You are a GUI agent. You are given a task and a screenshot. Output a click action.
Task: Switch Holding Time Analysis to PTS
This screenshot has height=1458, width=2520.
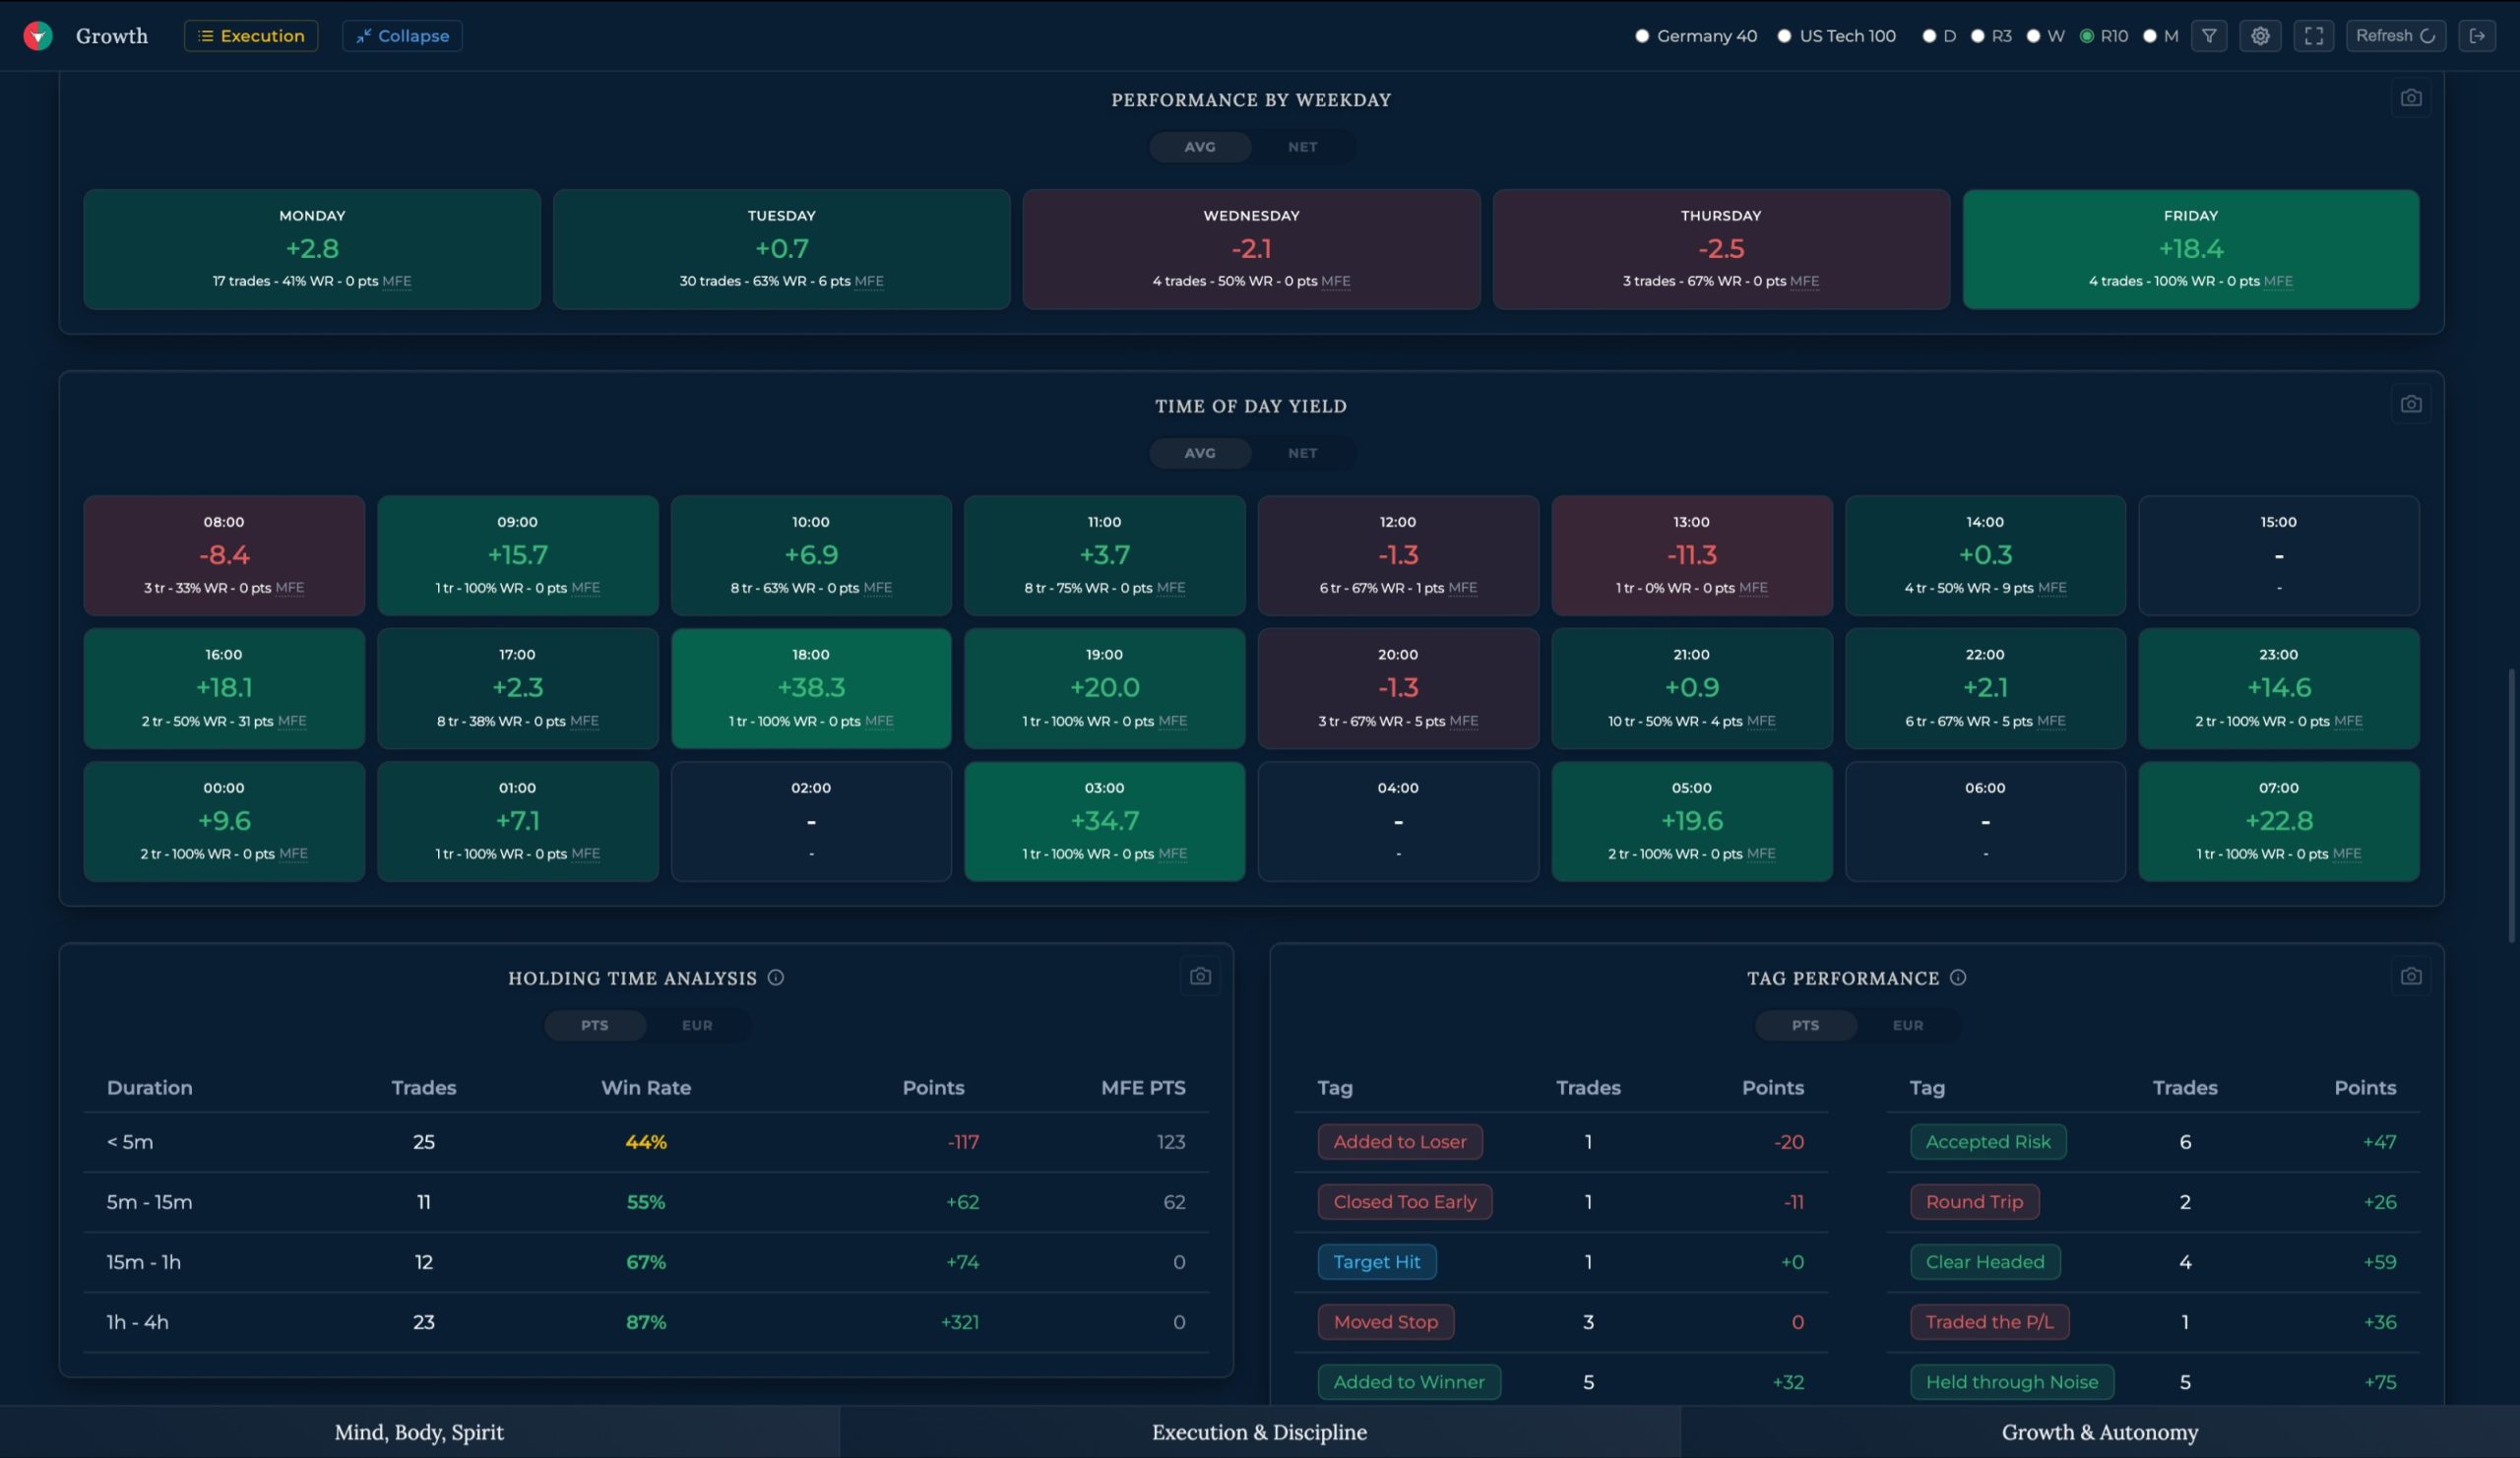point(595,1025)
